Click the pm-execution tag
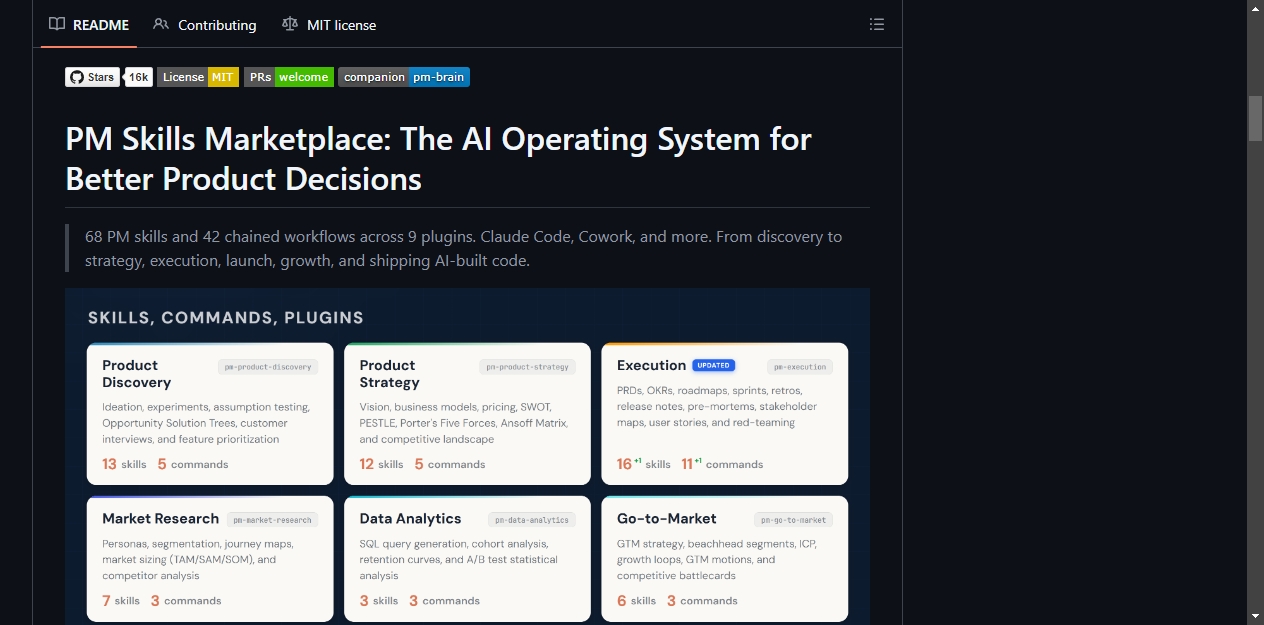The width and height of the screenshot is (1264, 625). coord(800,367)
